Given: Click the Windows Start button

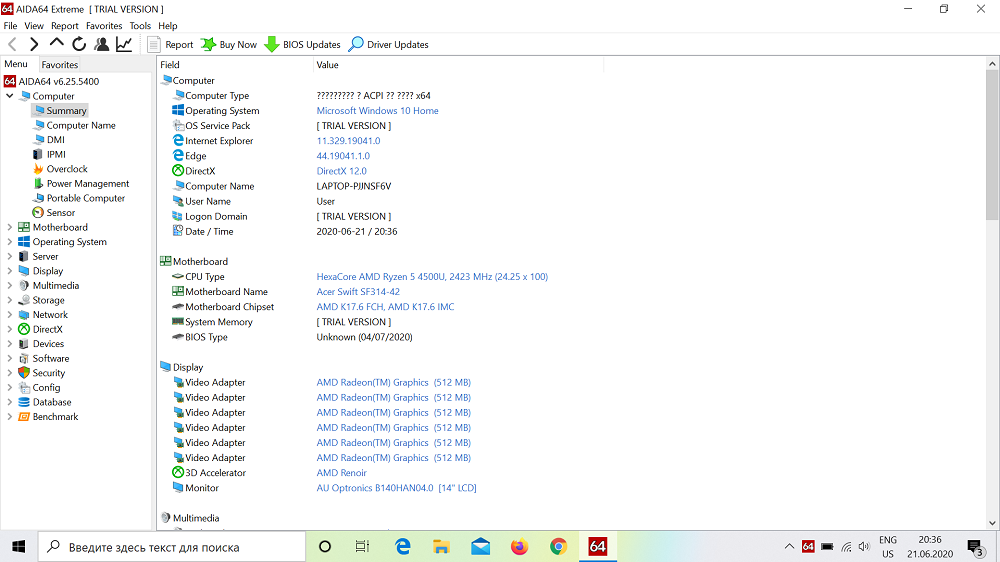Looking at the screenshot, I should pos(18,547).
